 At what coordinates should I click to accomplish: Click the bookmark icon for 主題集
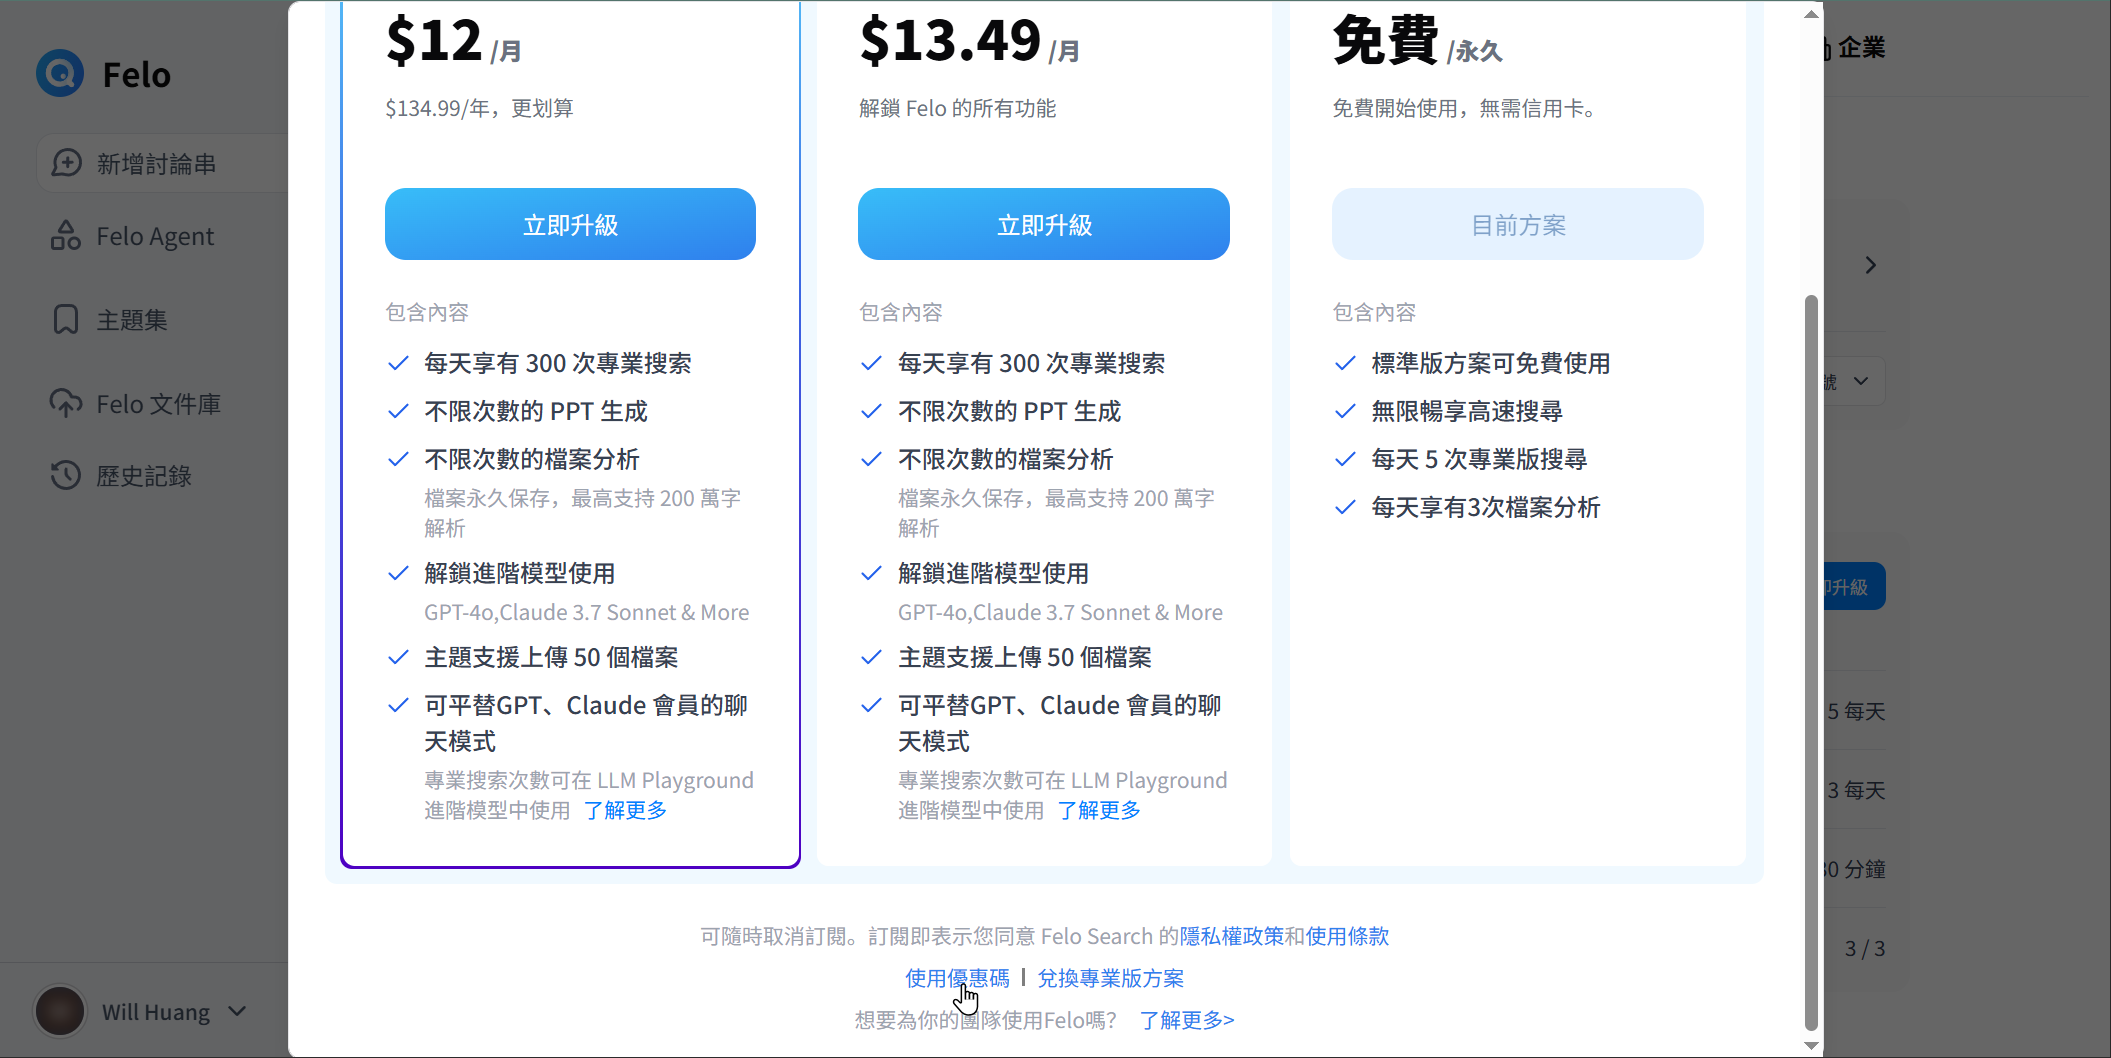[66, 320]
